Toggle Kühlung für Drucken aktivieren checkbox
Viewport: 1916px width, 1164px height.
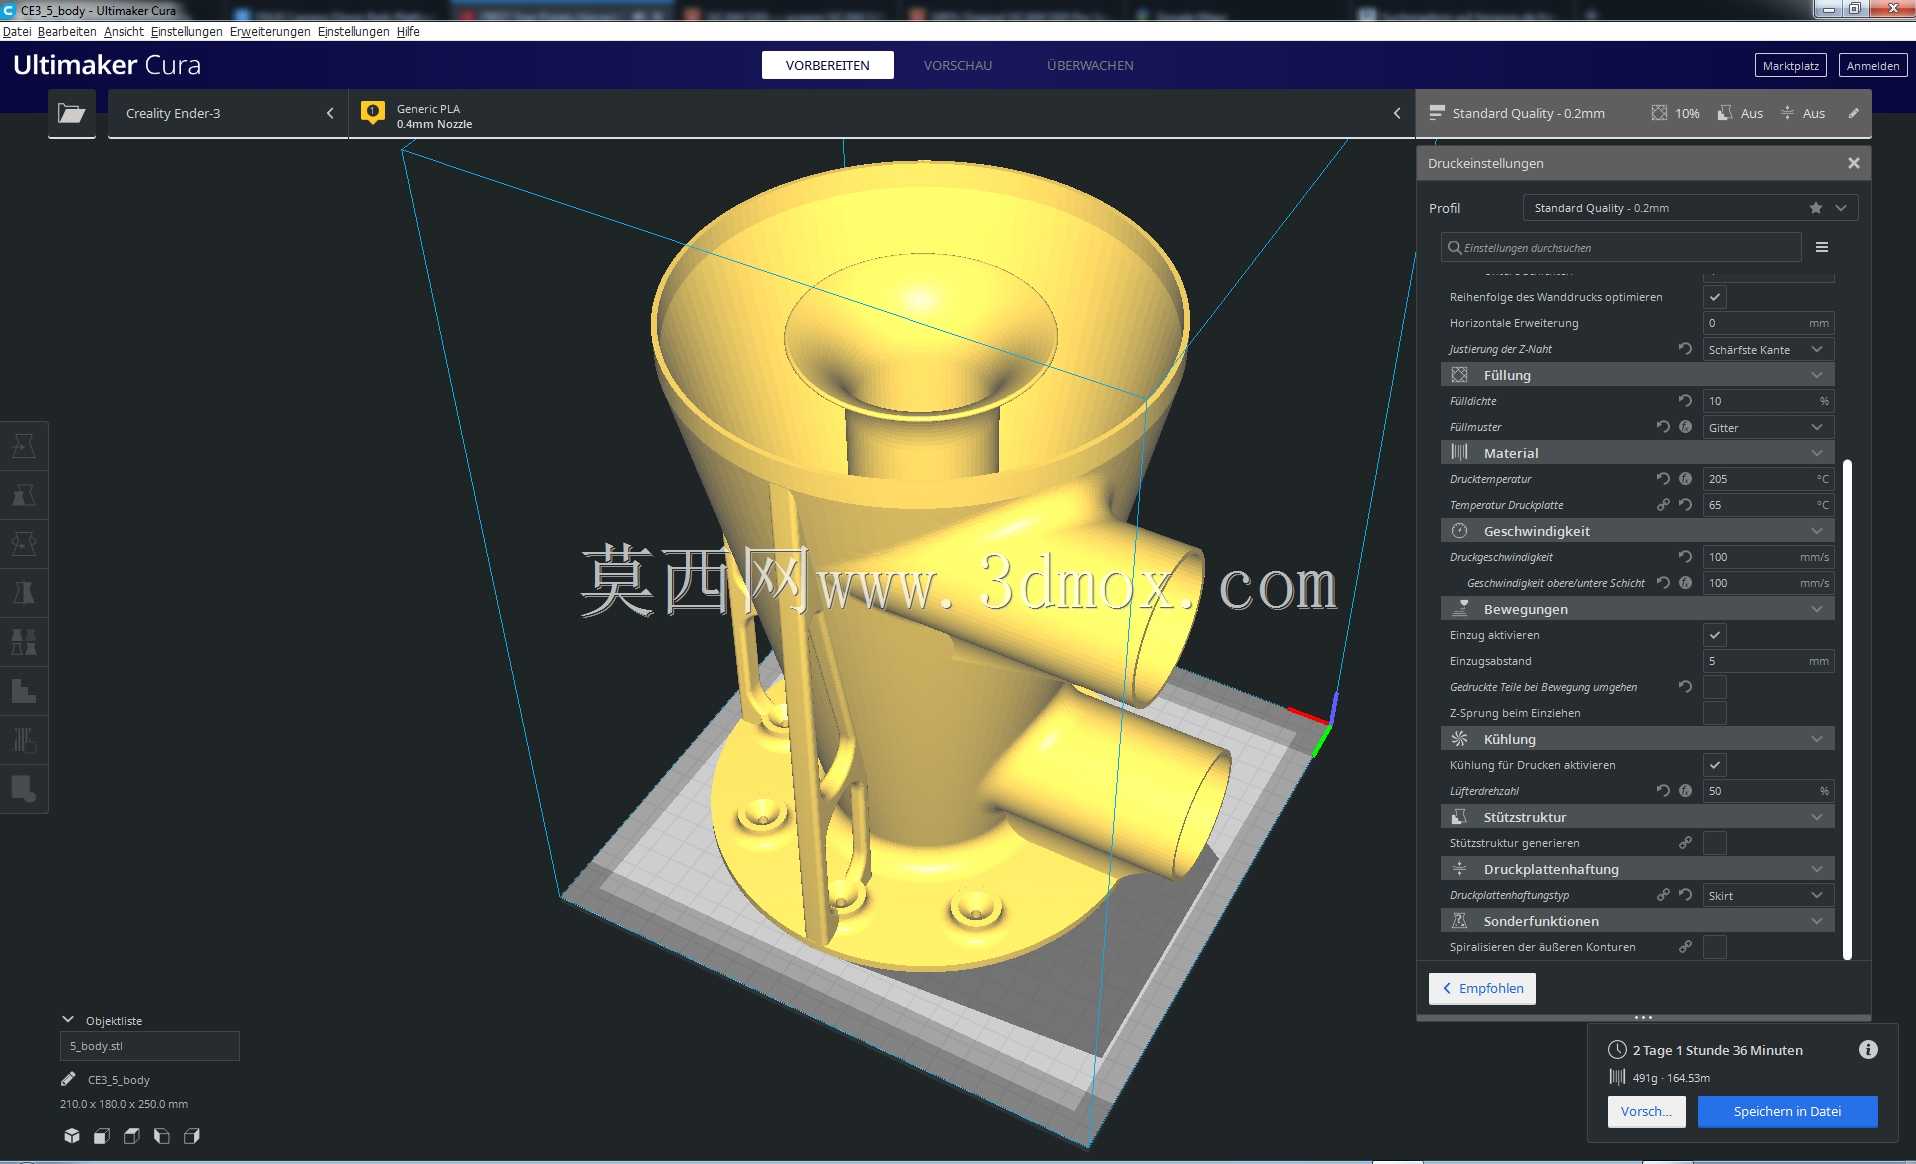click(x=1715, y=765)
